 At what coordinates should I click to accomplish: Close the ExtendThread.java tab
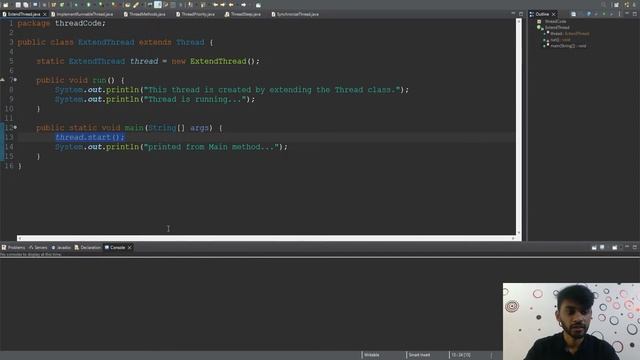tap(45, 14)
